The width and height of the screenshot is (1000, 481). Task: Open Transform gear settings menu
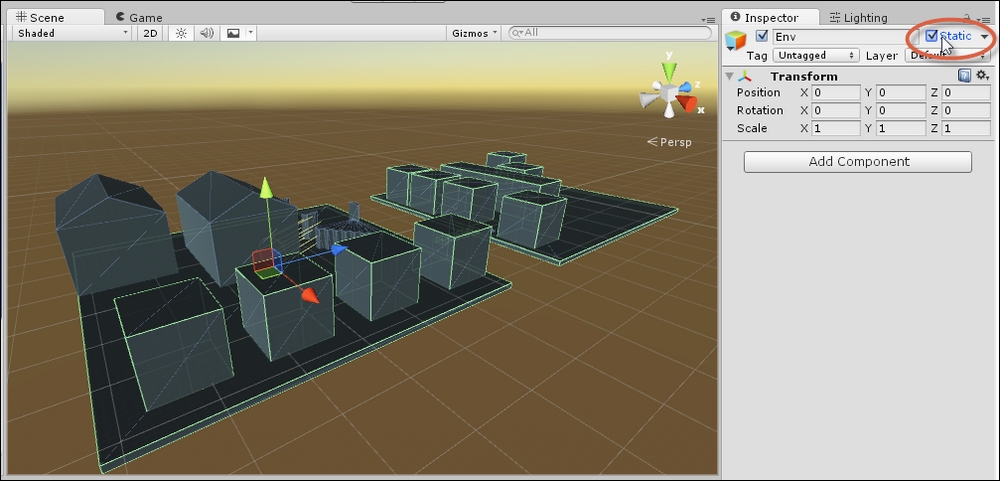click(982, 76)
